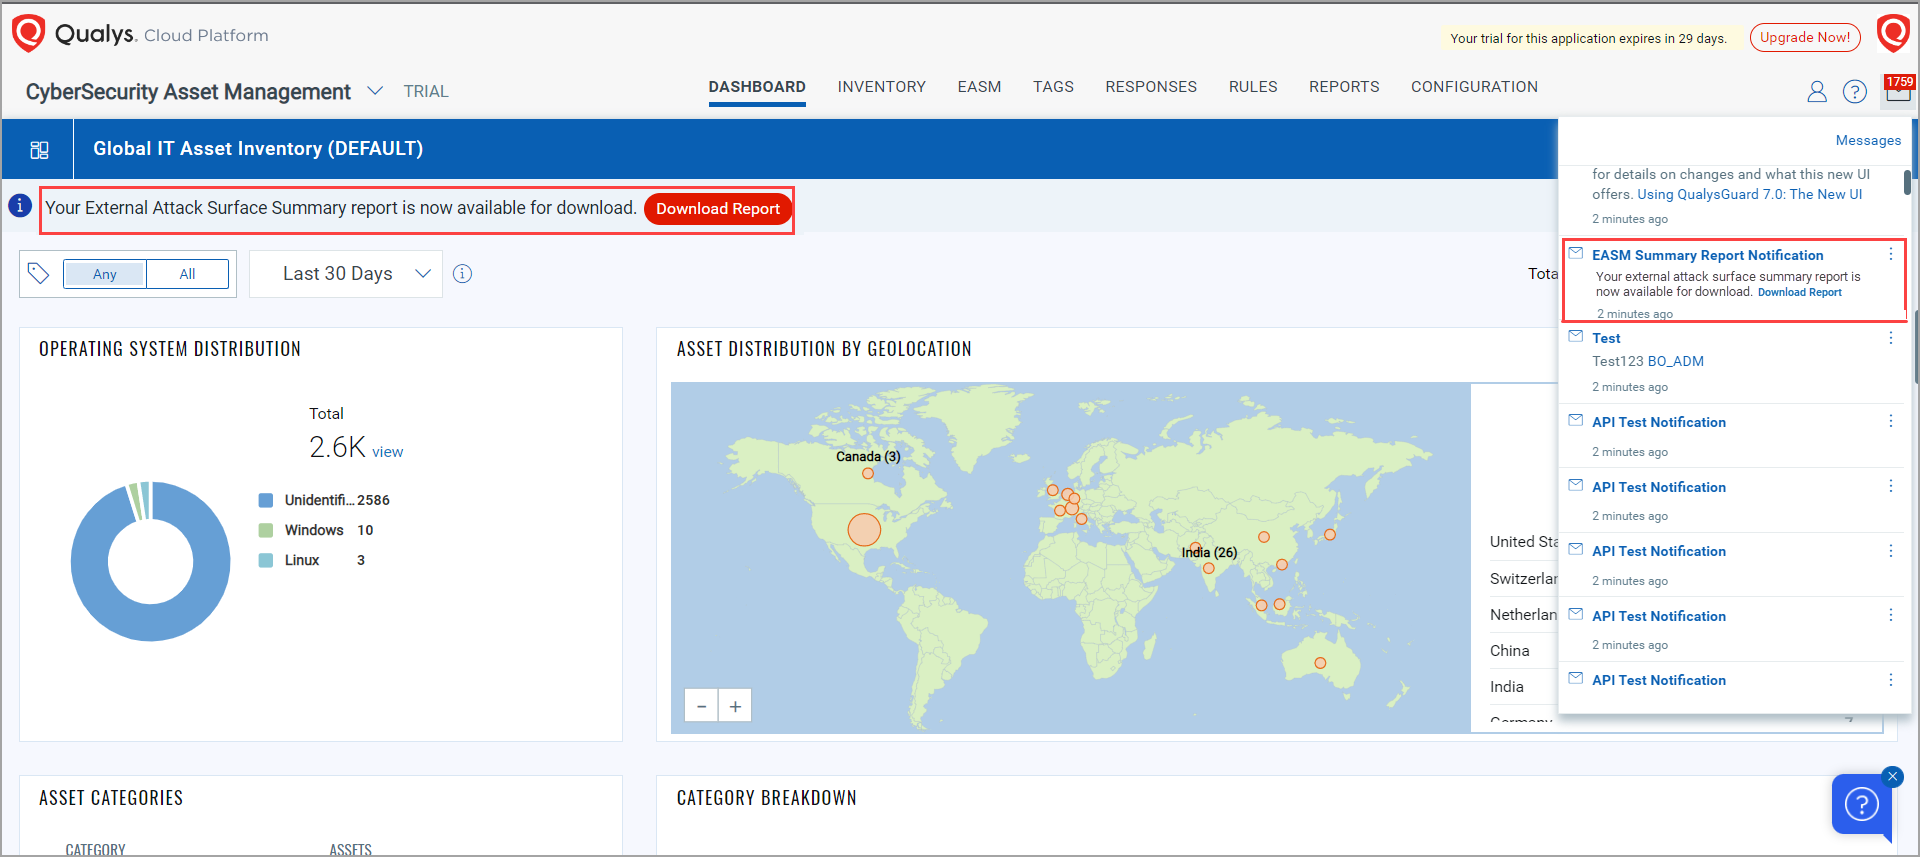Click the Test123 BO_ADM message text
The height and width of the screenshot is (857, 1920).
tap(1648, 361)
